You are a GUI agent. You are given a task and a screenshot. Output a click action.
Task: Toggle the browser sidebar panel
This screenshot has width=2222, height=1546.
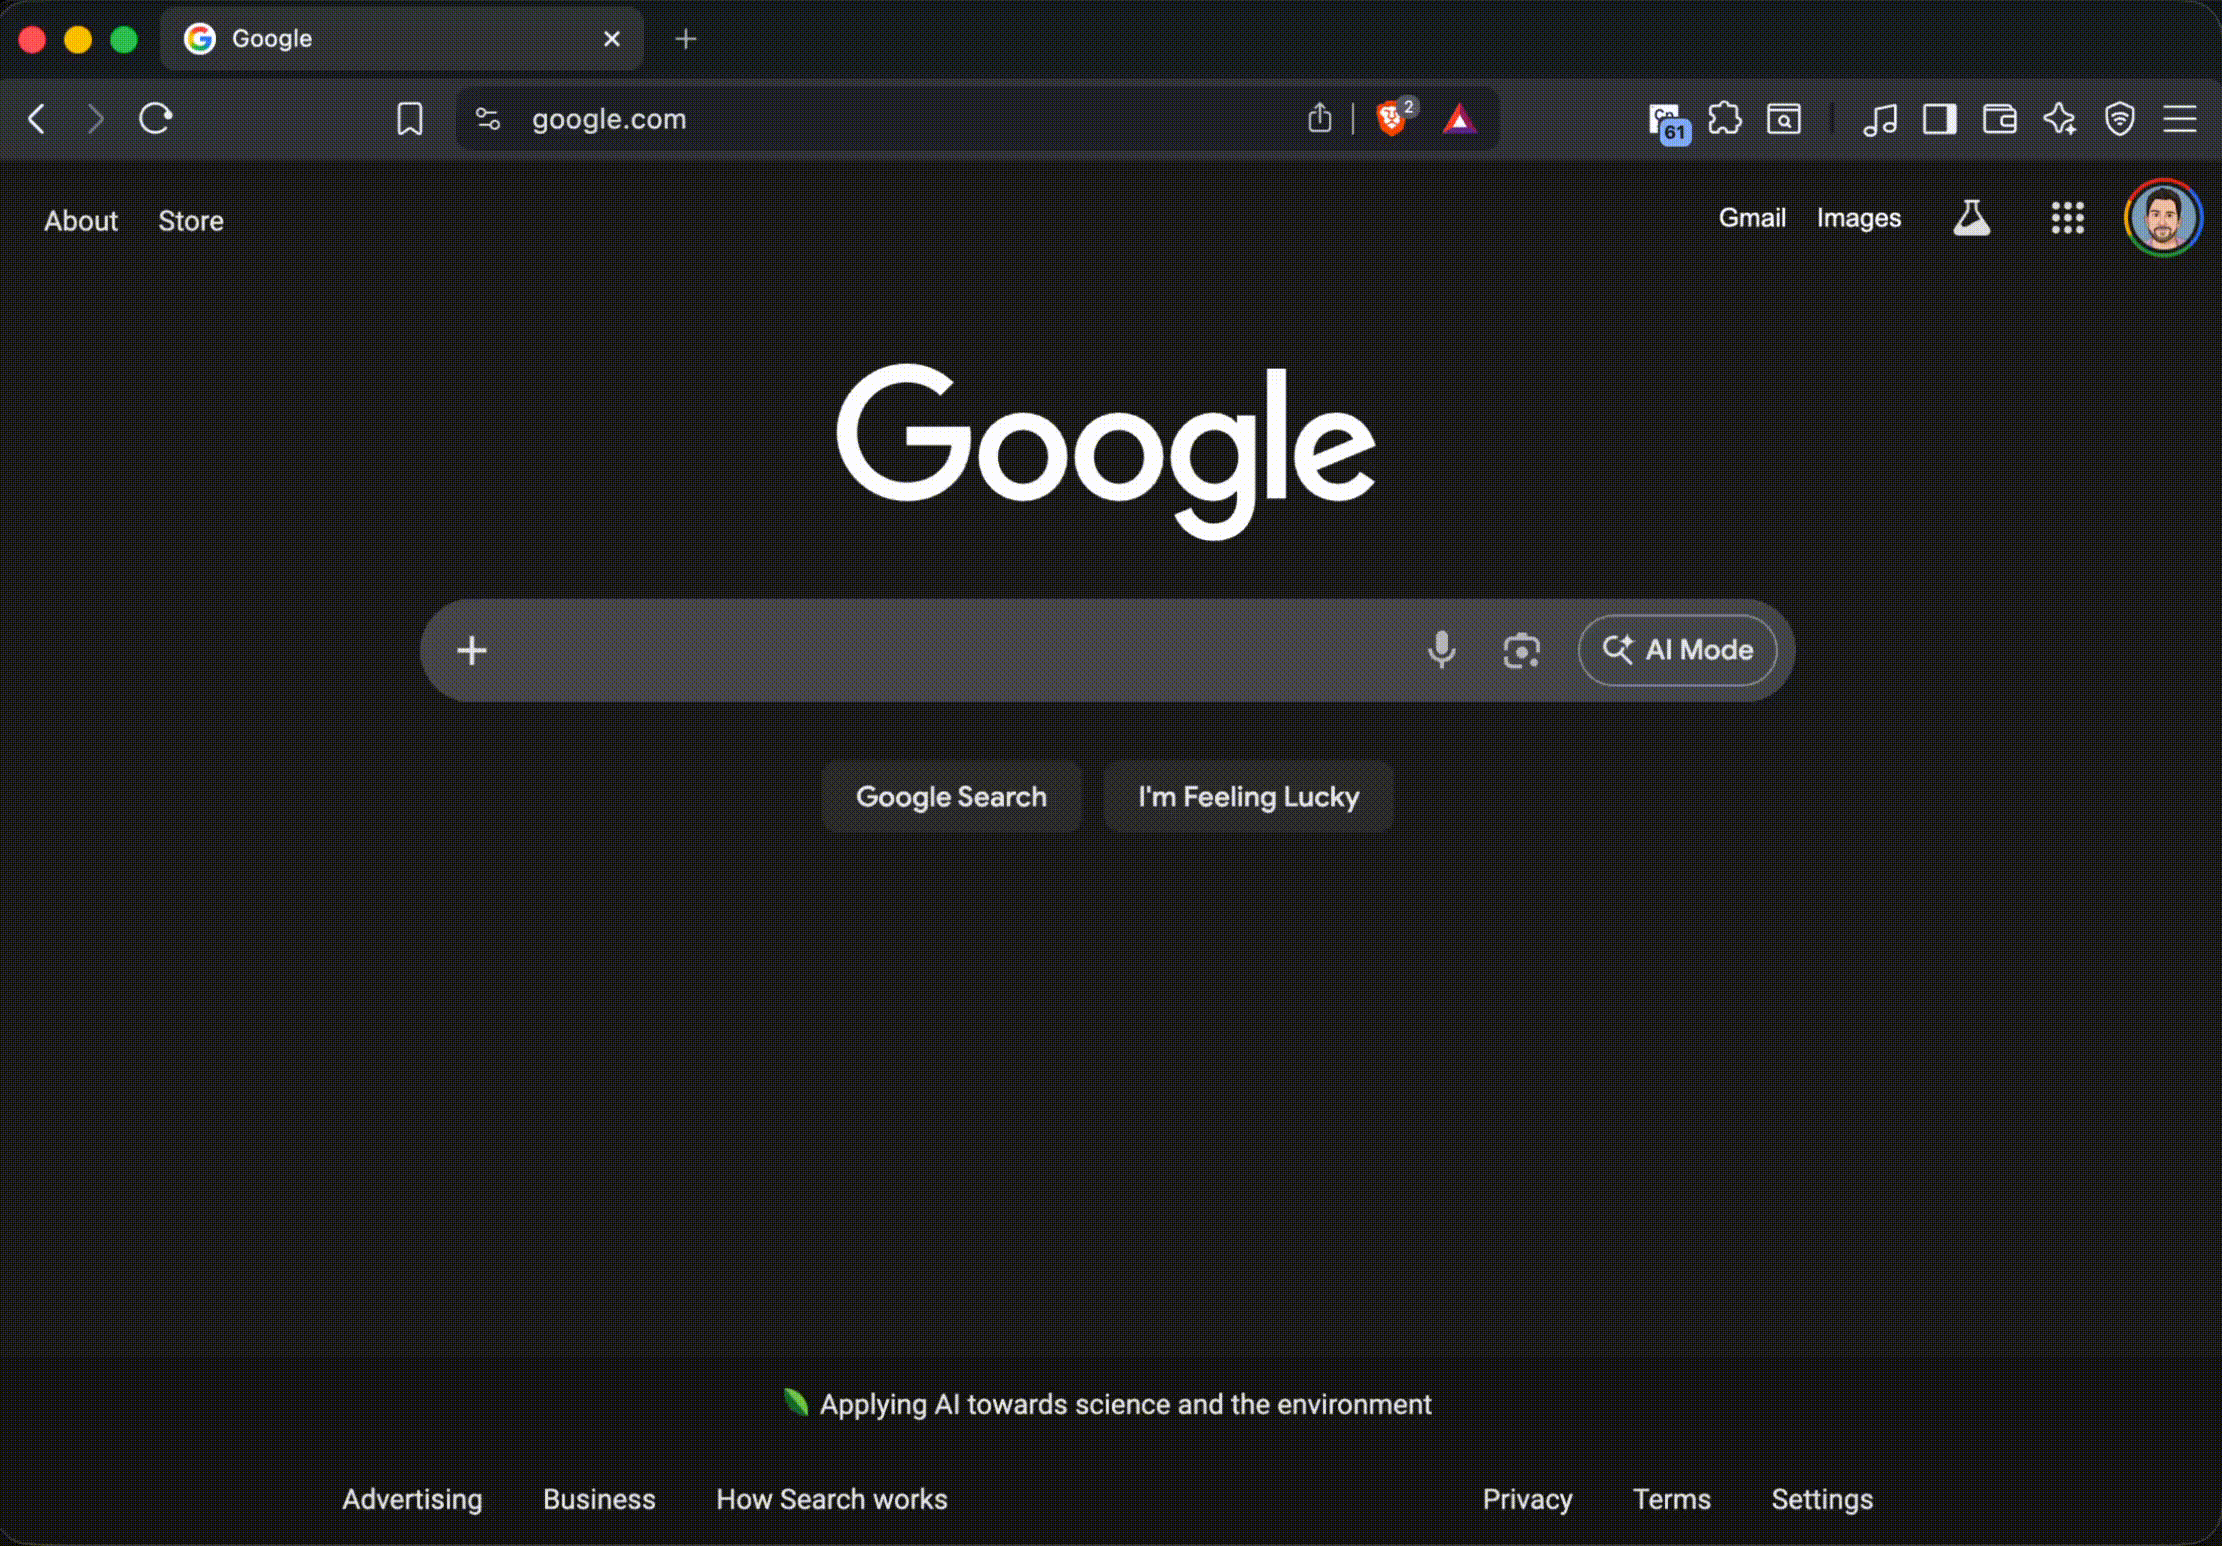click(1939, 119)
